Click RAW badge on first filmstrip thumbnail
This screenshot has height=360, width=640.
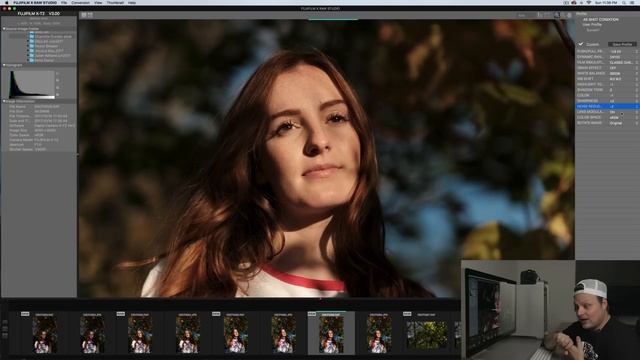[25, 314]
